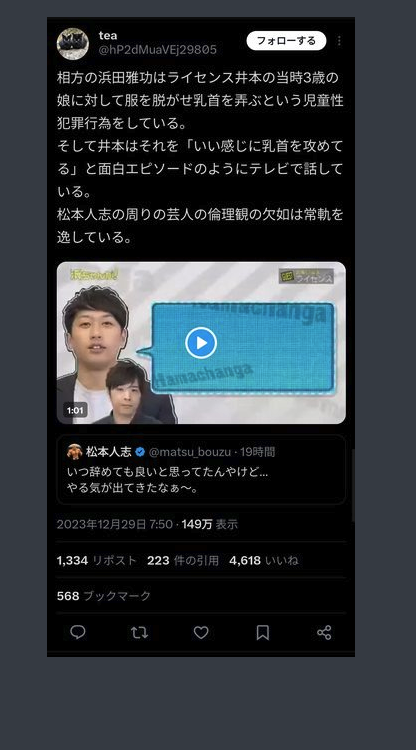This screenshot has height=750, width=416.
Task: Bookmark the post with bookmark icon
Action: click(263, 632)
